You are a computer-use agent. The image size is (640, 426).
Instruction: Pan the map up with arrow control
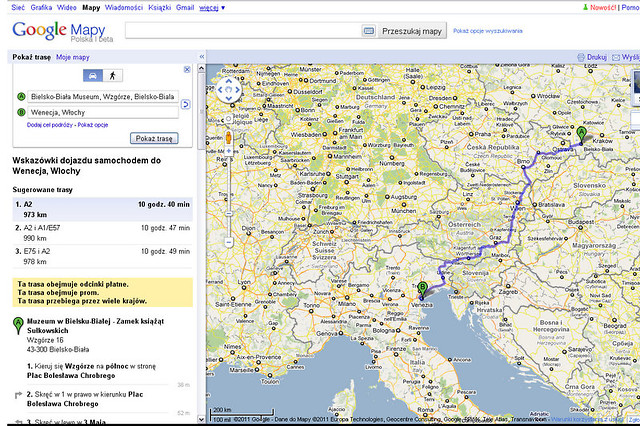click(x=229, y=81)
